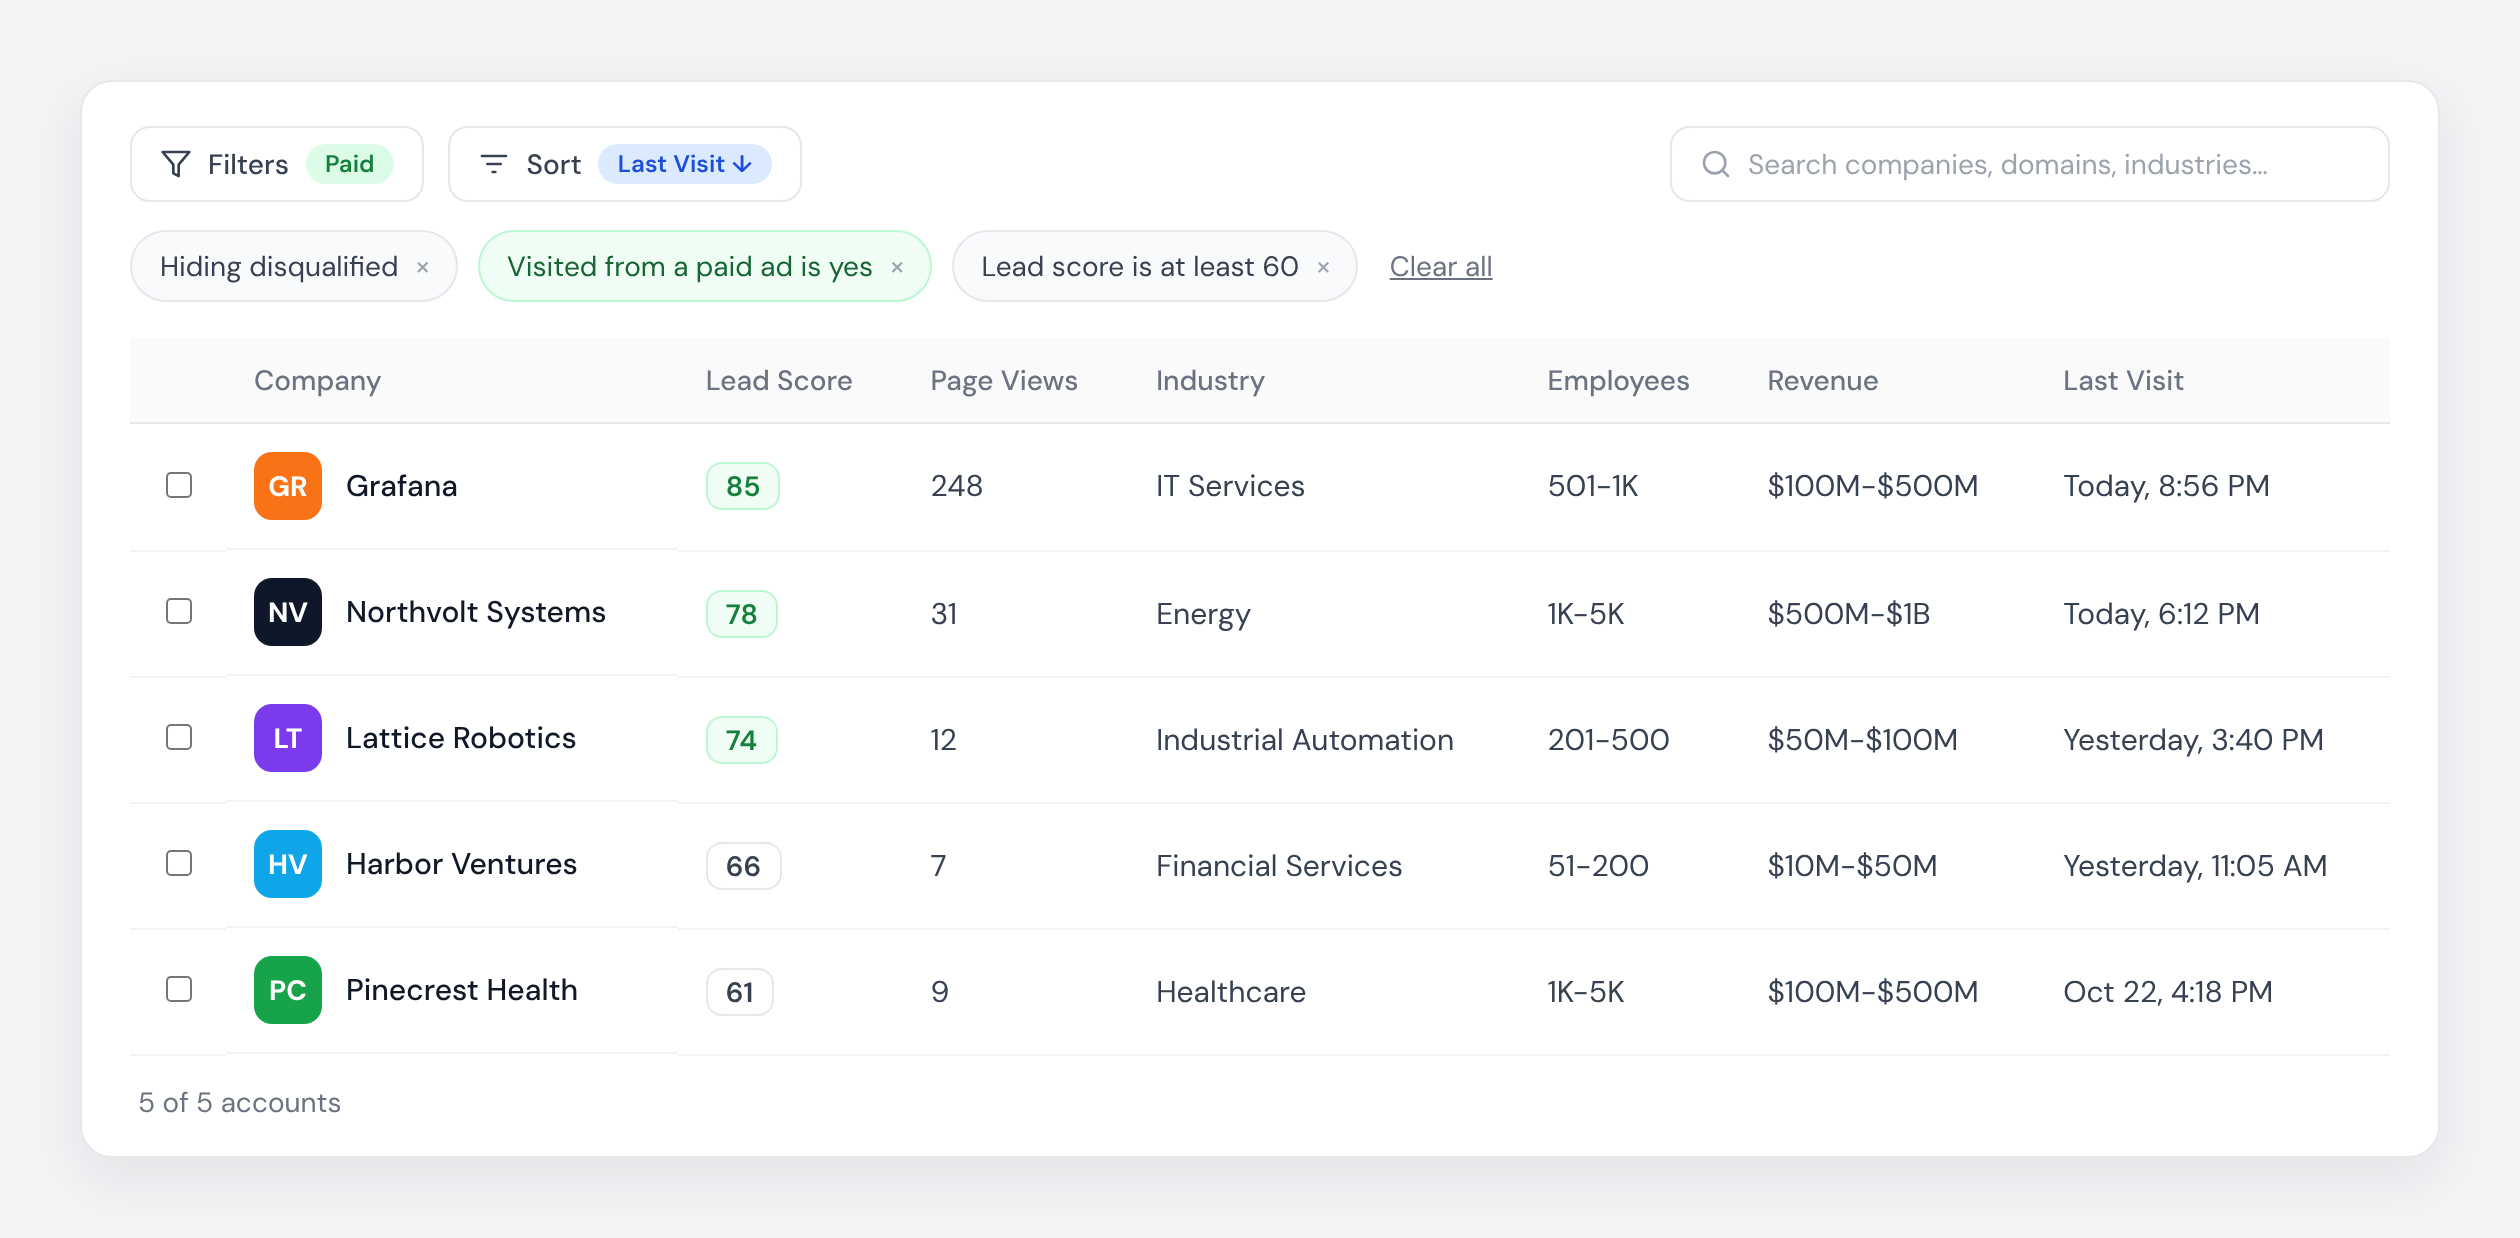Click the Clear all link
Screen dimensions: 2520x1238
(x=1441, y=267)
